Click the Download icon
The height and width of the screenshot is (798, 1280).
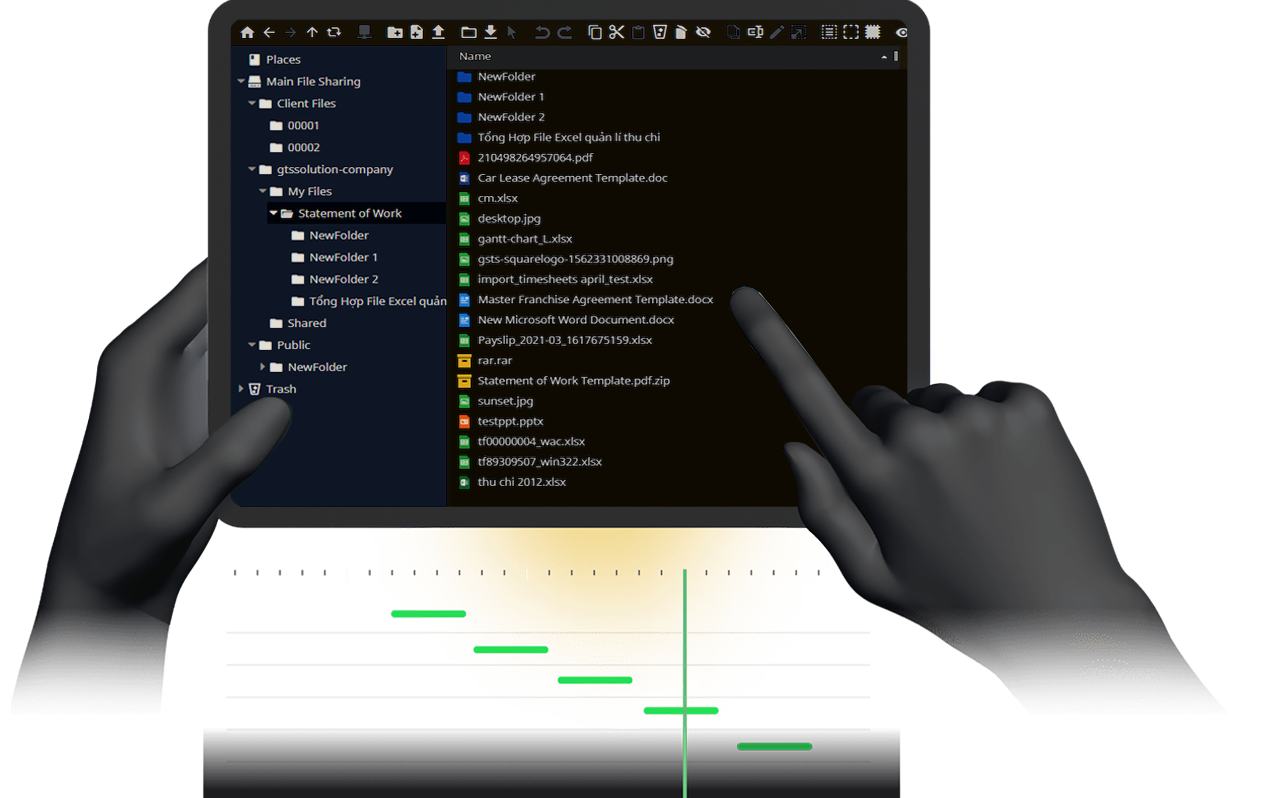[x=490, y=33]
